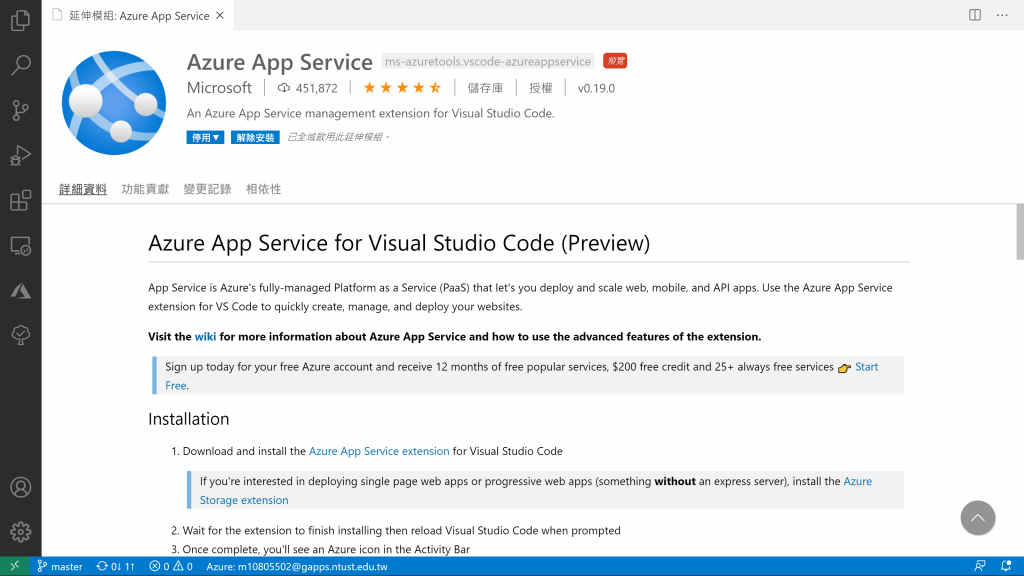The width and height of the screenshot is (1024, 576).
Task: Open the Extensions view icon
Action: pyautogui.click(x=20, y=201)
